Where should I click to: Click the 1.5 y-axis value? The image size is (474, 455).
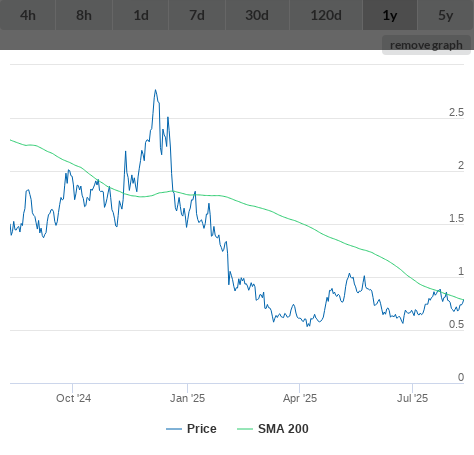(x=456, y=219)
